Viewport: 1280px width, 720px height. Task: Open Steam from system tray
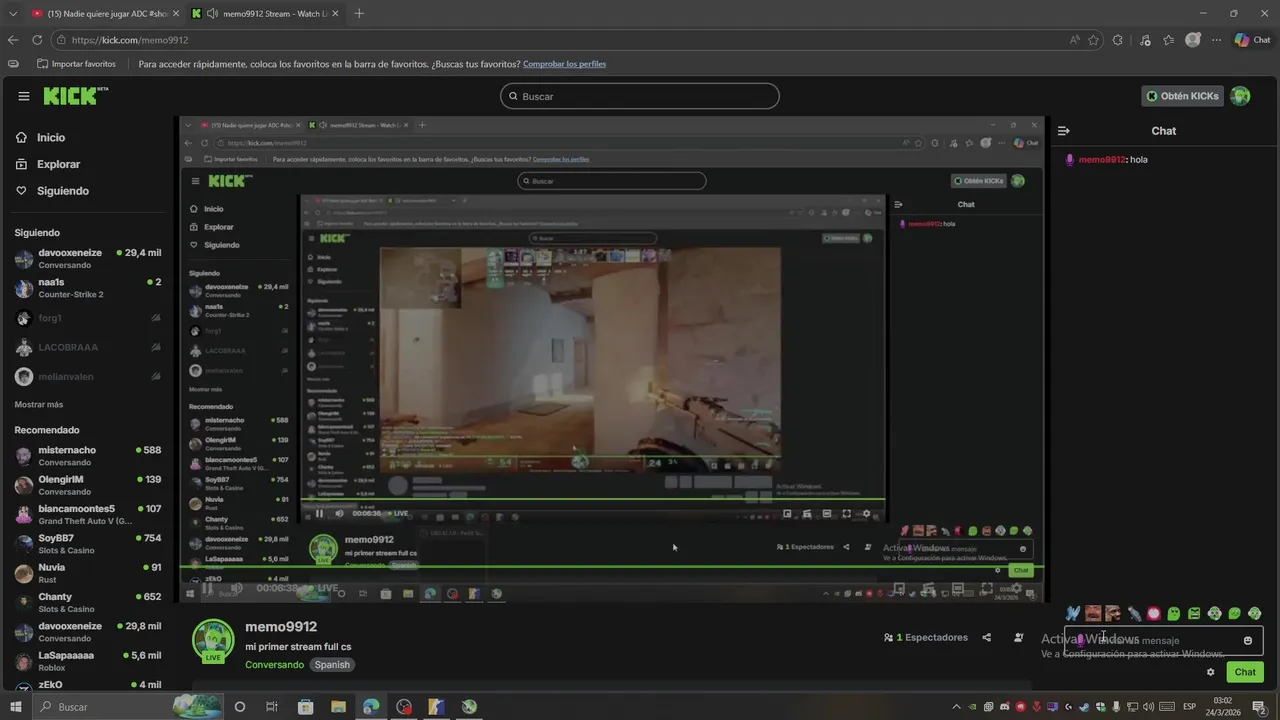pos(1085,707)
